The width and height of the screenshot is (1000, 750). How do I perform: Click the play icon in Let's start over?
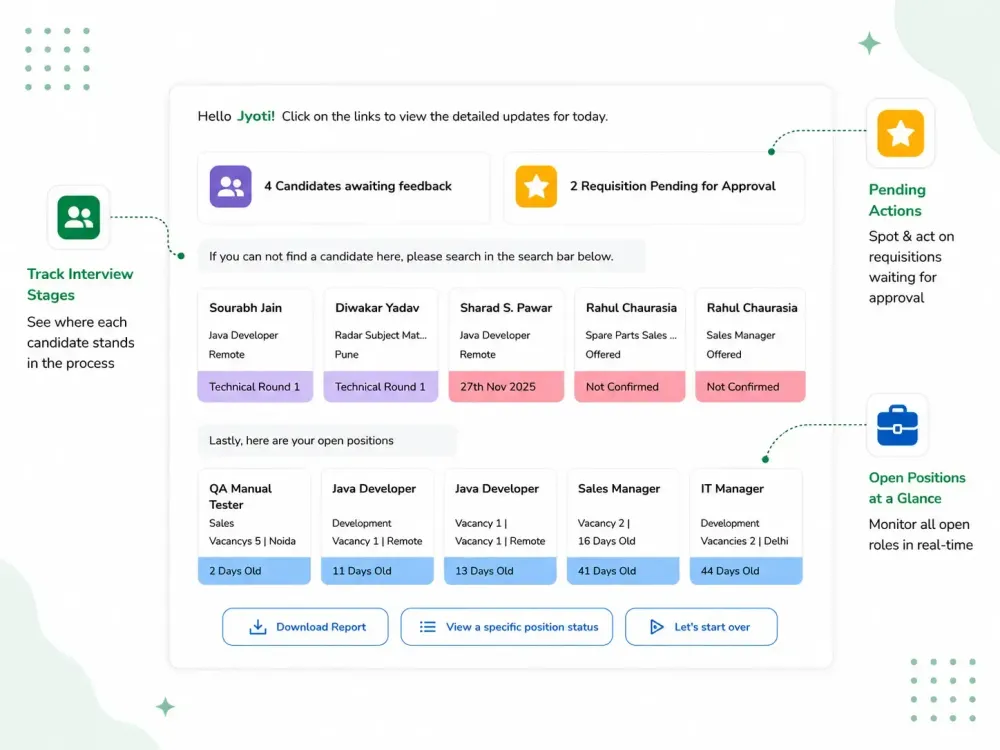(656, 627)
